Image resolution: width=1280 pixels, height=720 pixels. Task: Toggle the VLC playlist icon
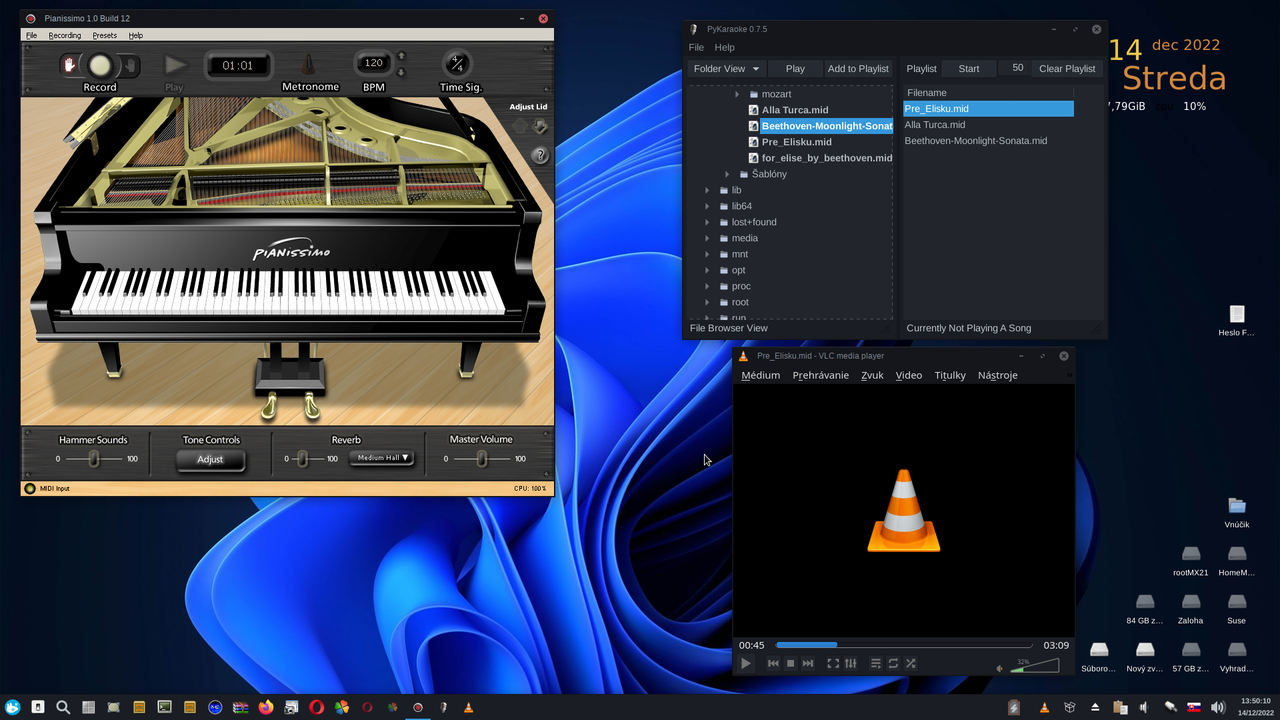(876, 663)
